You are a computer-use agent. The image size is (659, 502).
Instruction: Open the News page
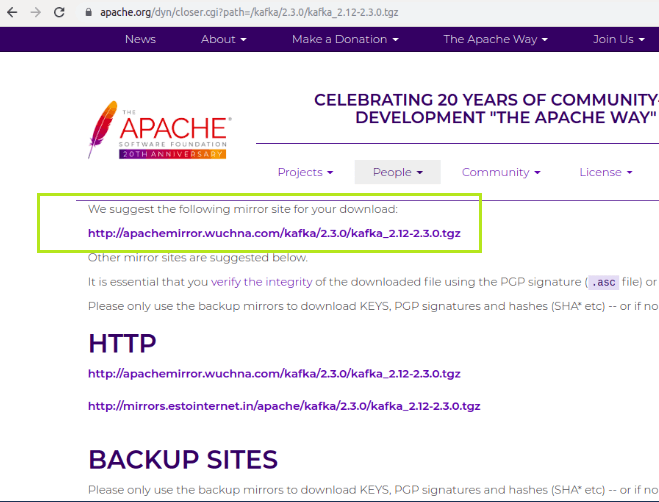140,39
